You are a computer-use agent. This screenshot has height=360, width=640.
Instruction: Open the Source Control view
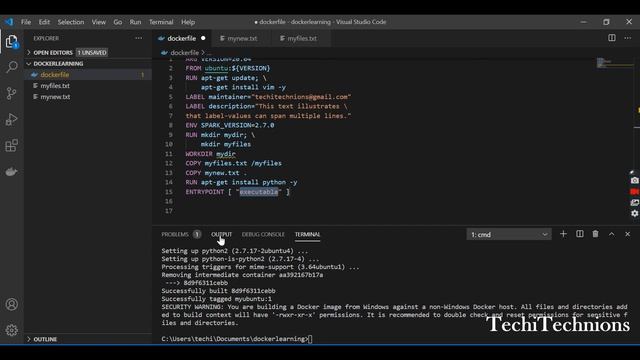coord(11,93)
